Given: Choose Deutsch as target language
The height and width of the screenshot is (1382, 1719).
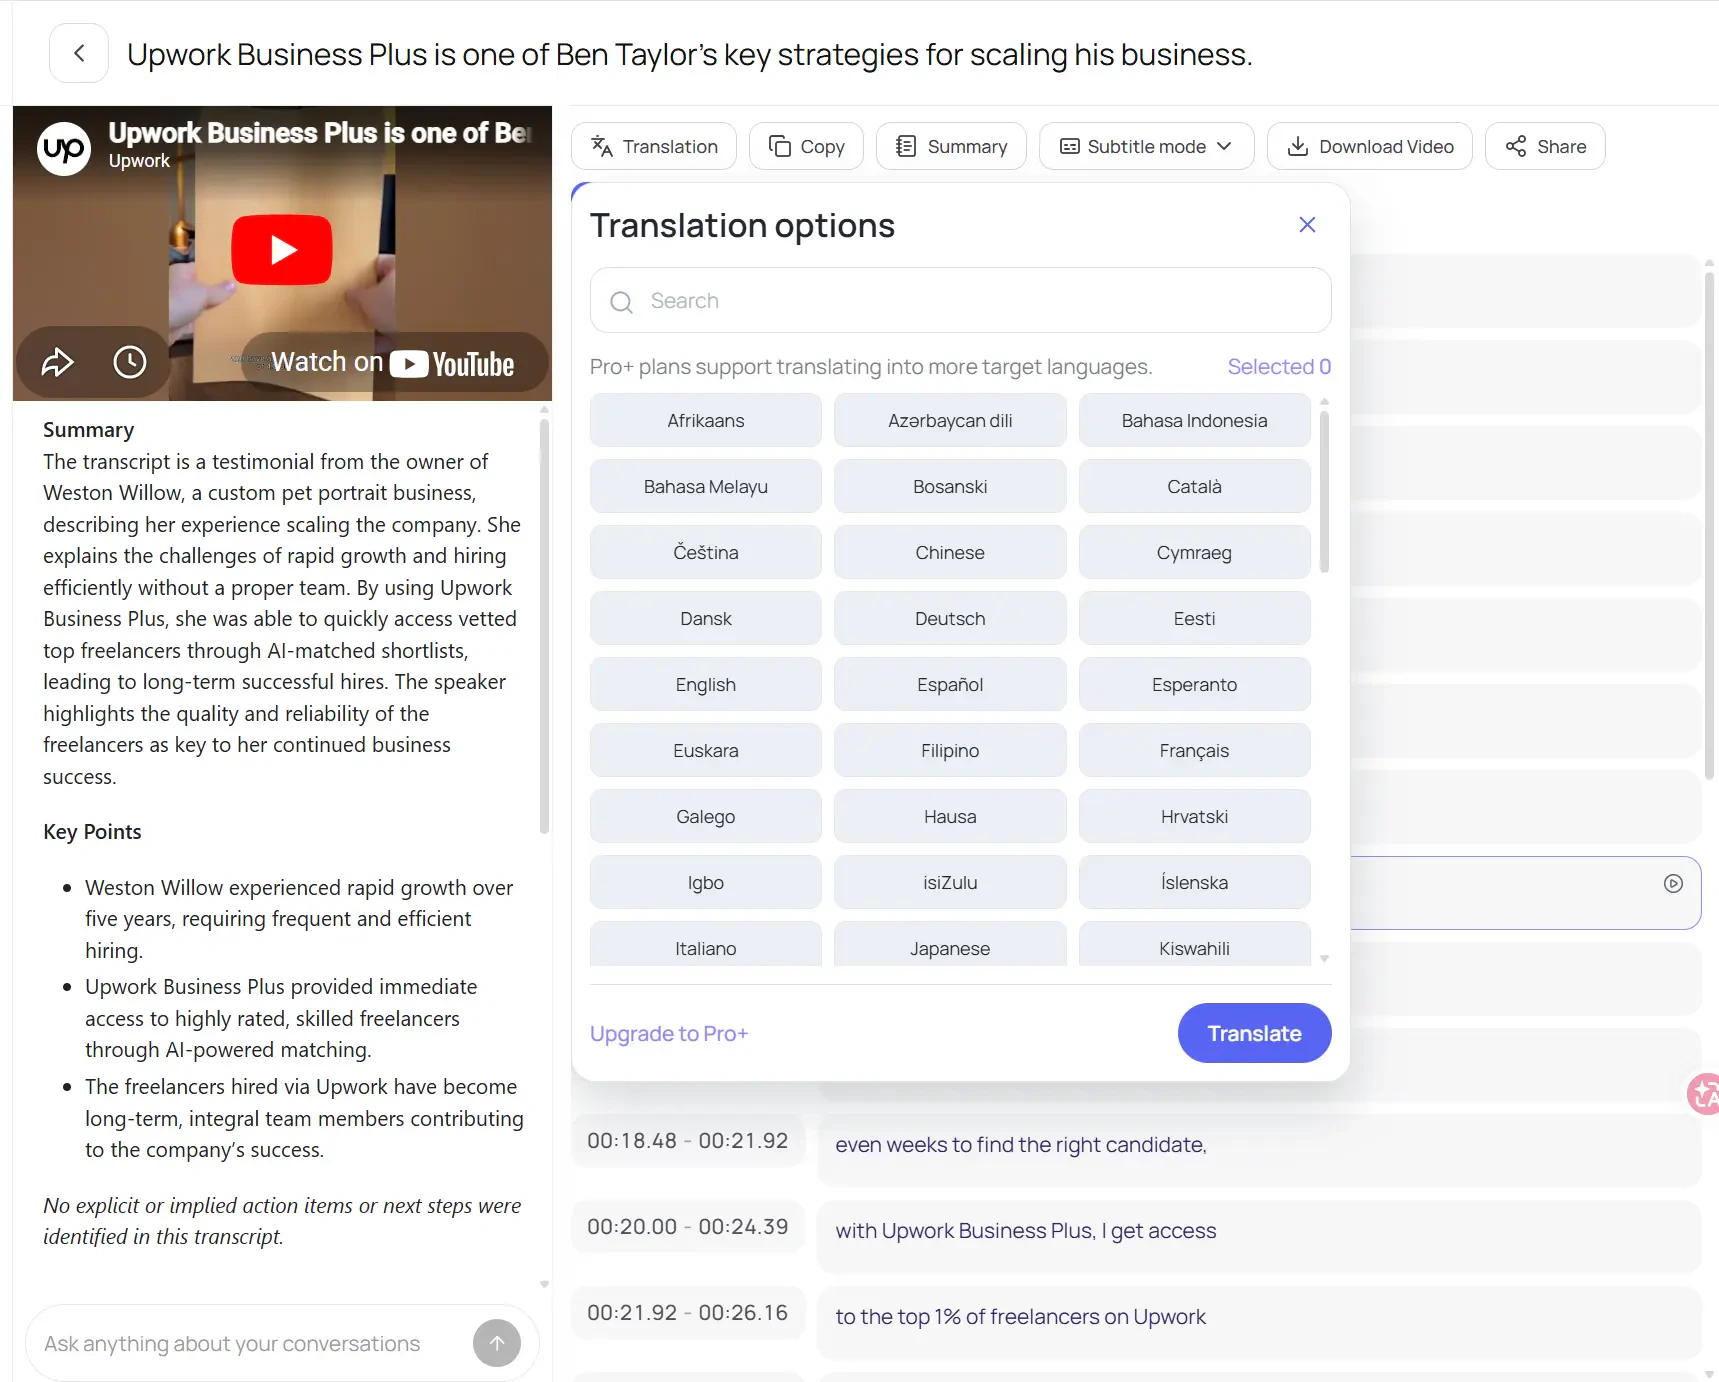Looking at the screenshot, I should (x=950, y=618).
